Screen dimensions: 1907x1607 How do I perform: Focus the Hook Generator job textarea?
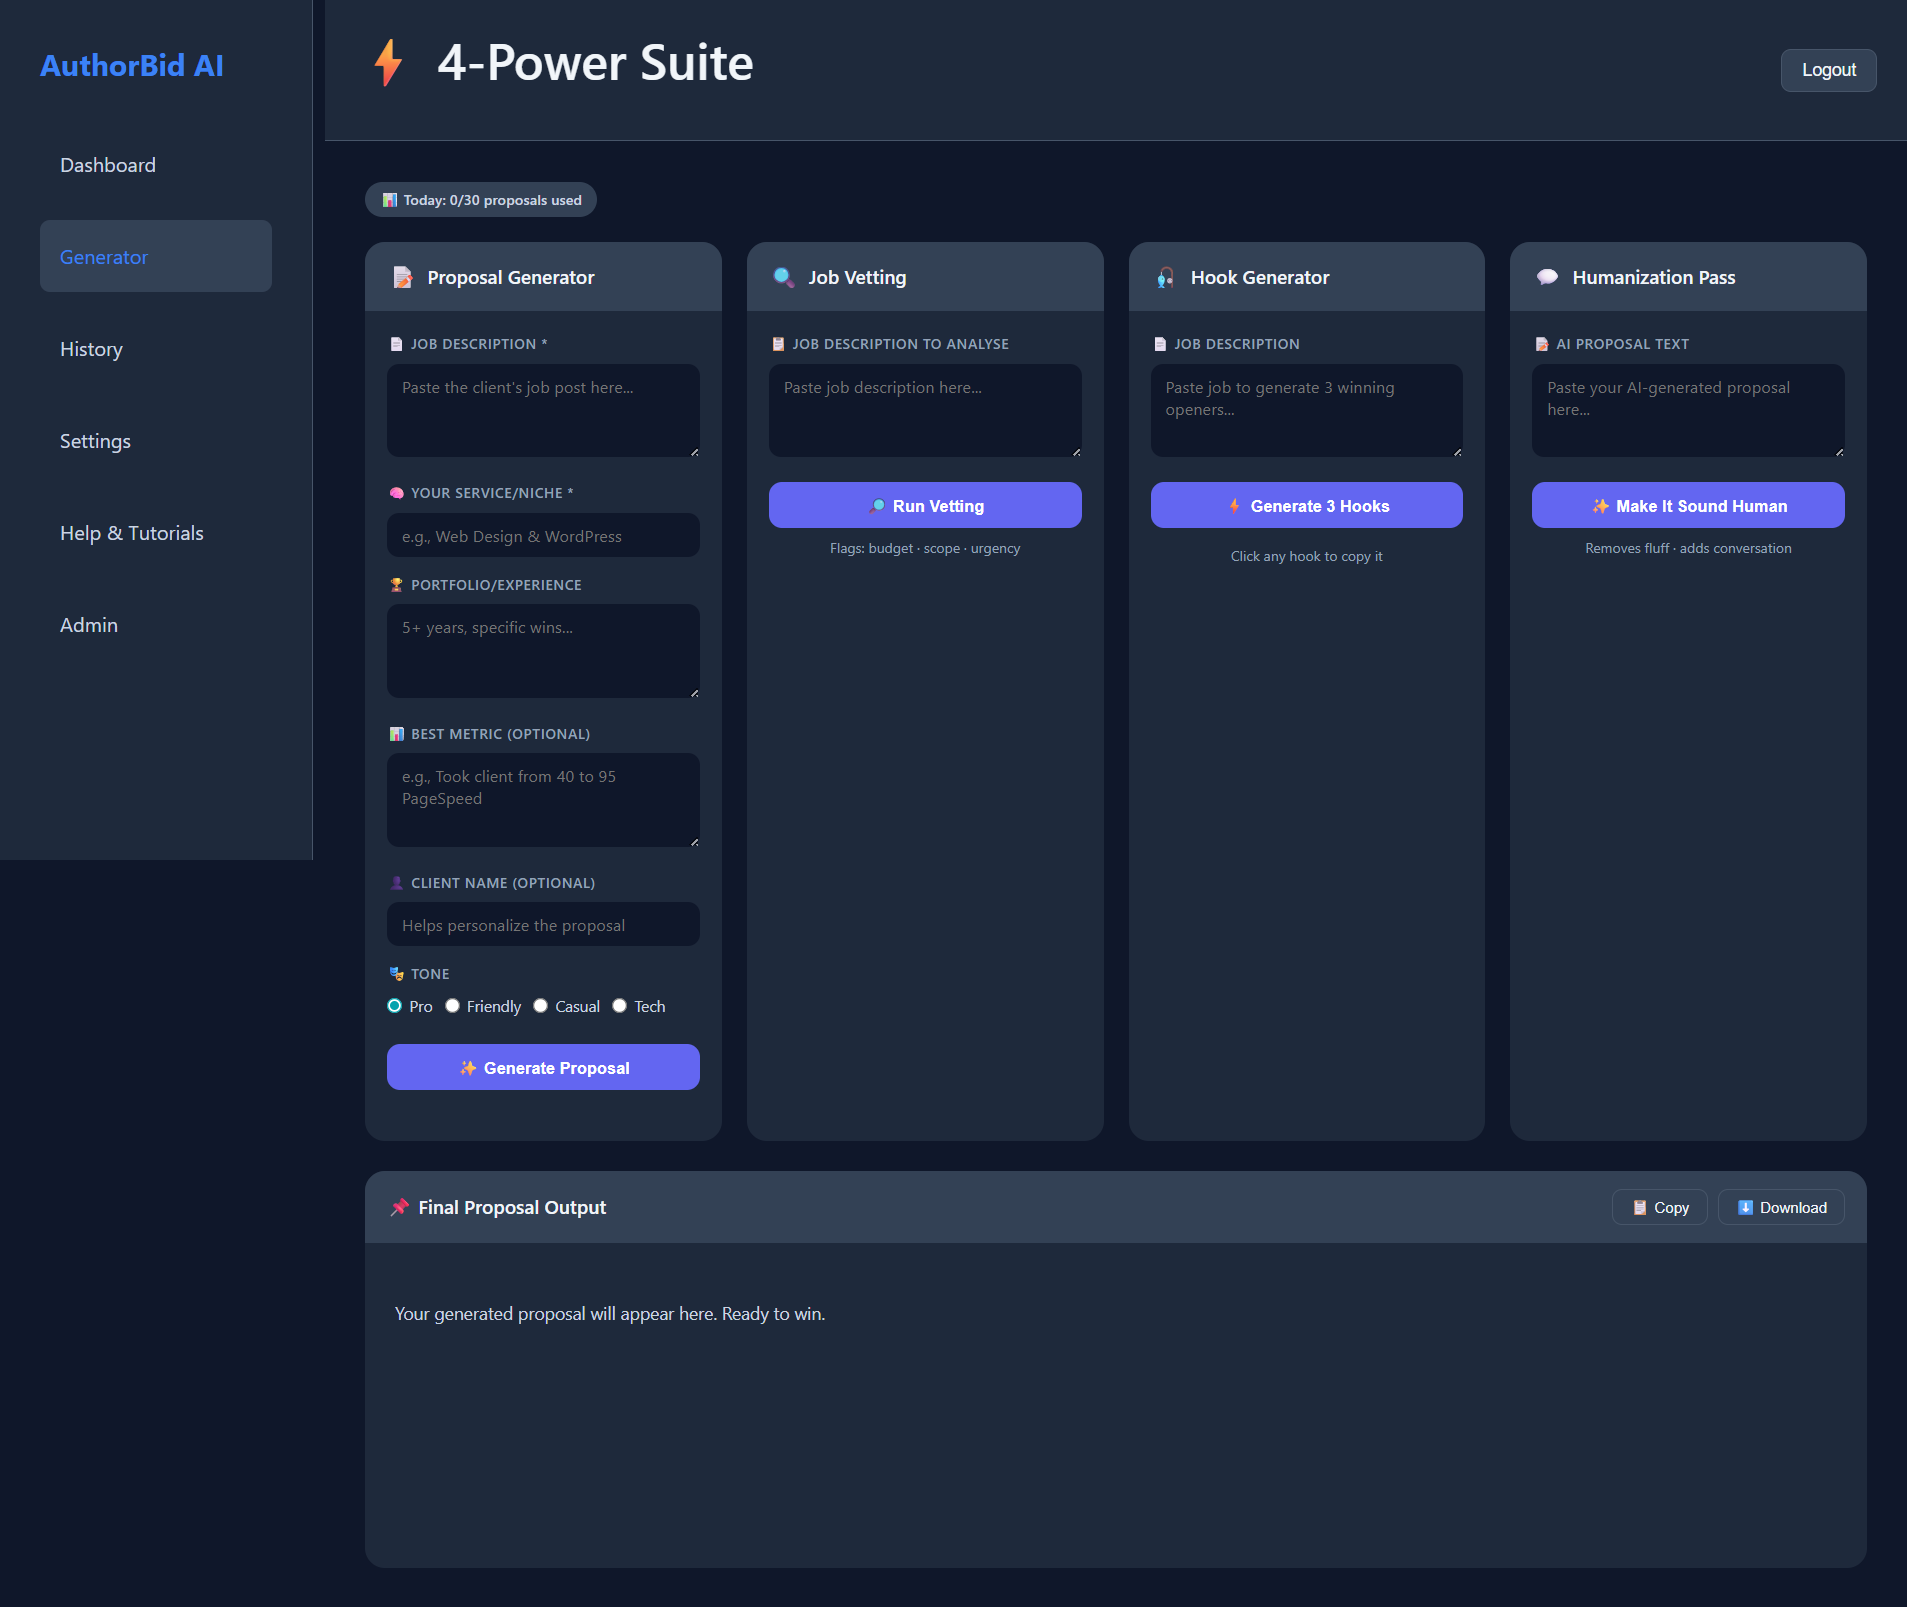click(1307, 411)
